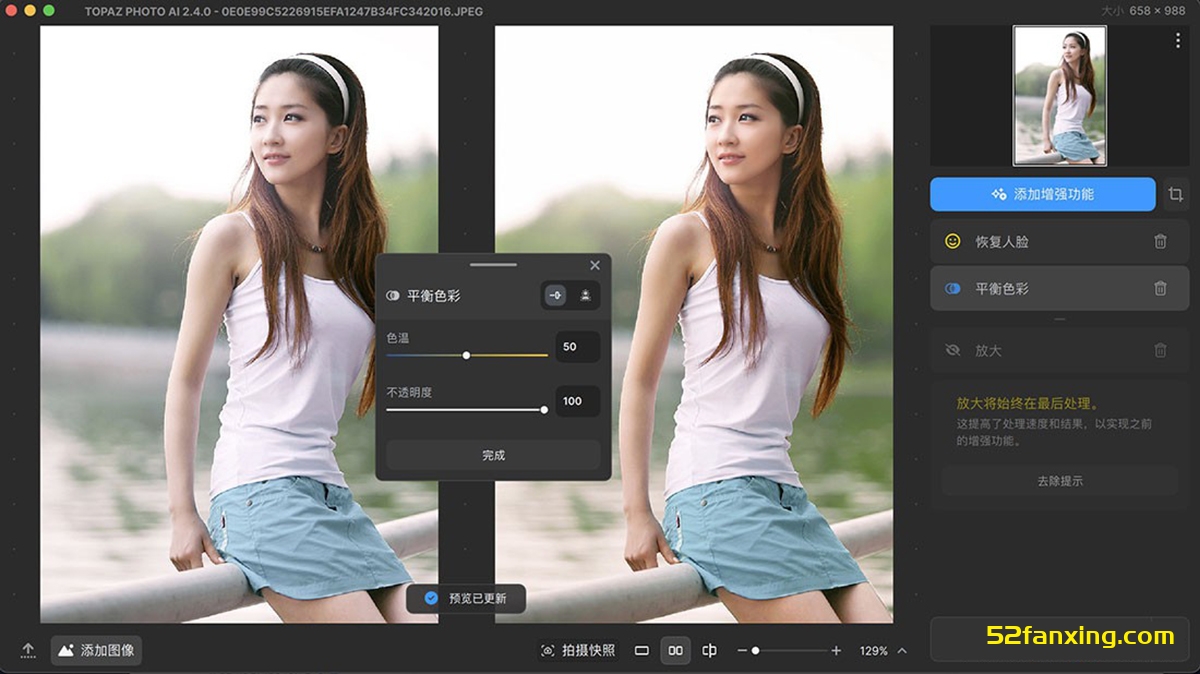
Task: Click the zoom out minus icon
Action: tap(742, 651)
